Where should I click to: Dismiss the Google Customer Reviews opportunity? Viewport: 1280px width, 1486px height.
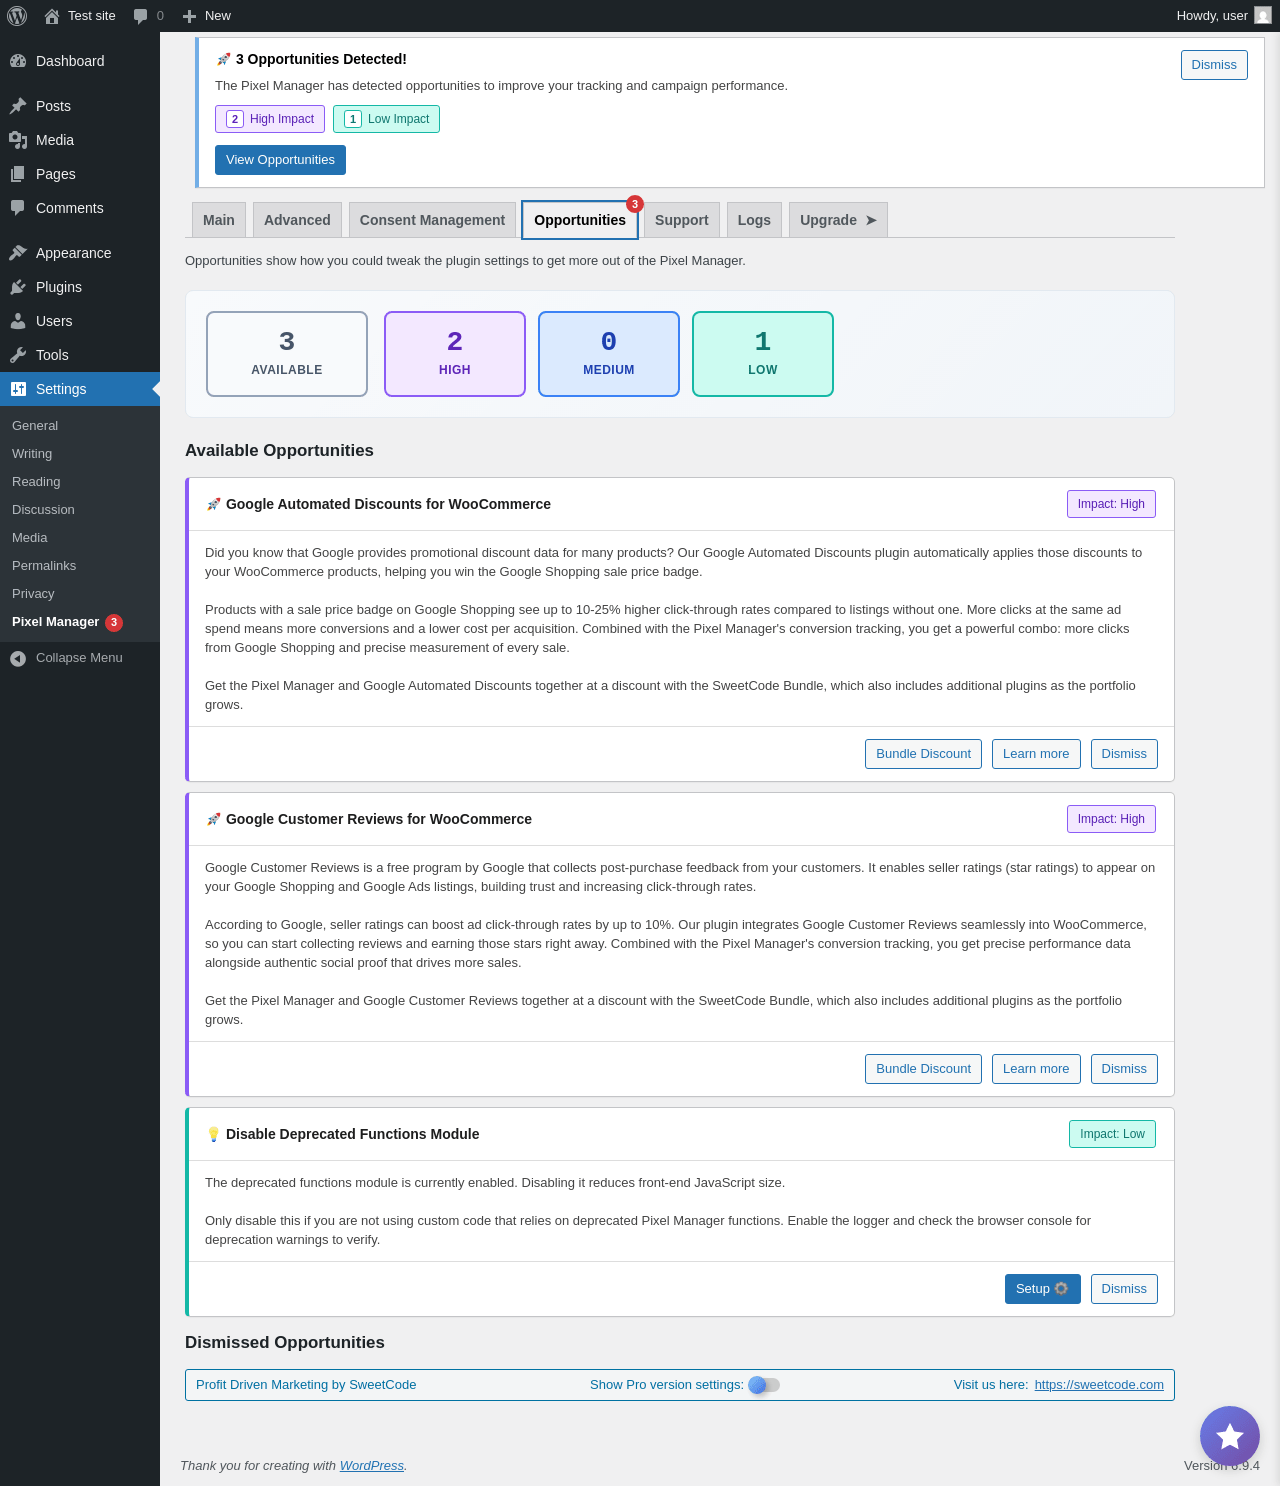tap(1124, 1069)
